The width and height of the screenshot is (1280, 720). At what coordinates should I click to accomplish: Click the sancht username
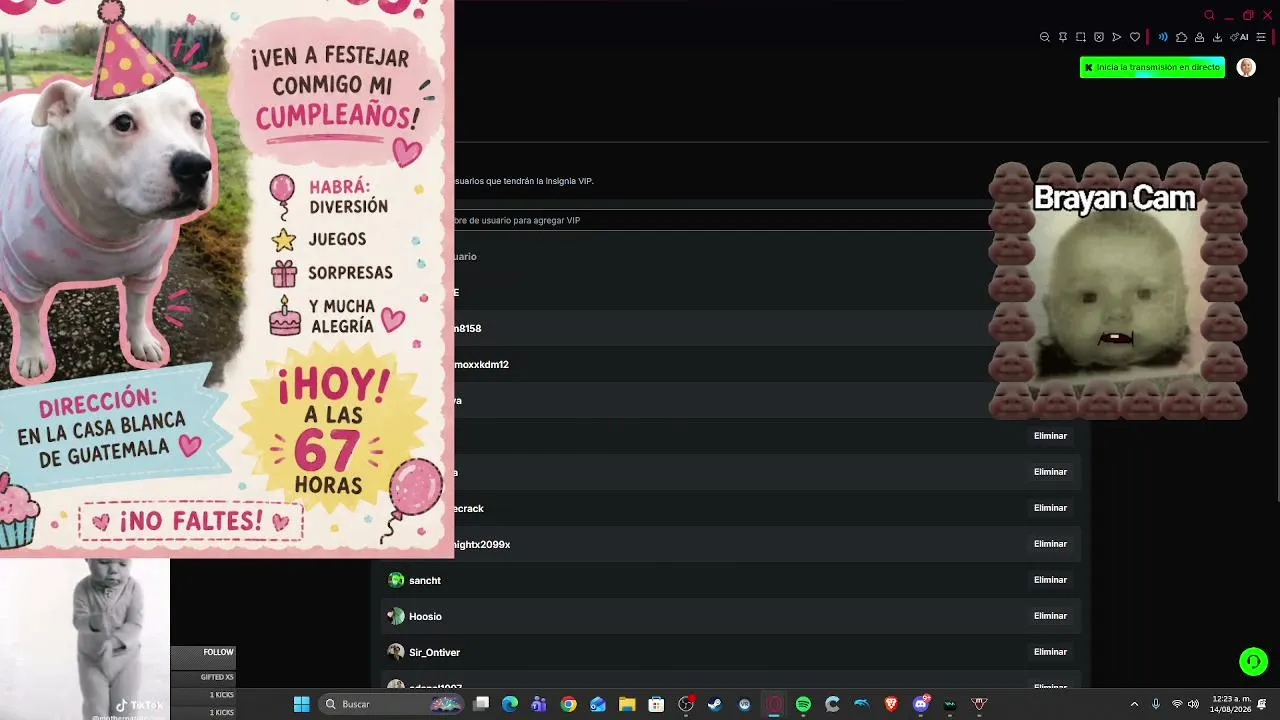click(425, 580)
